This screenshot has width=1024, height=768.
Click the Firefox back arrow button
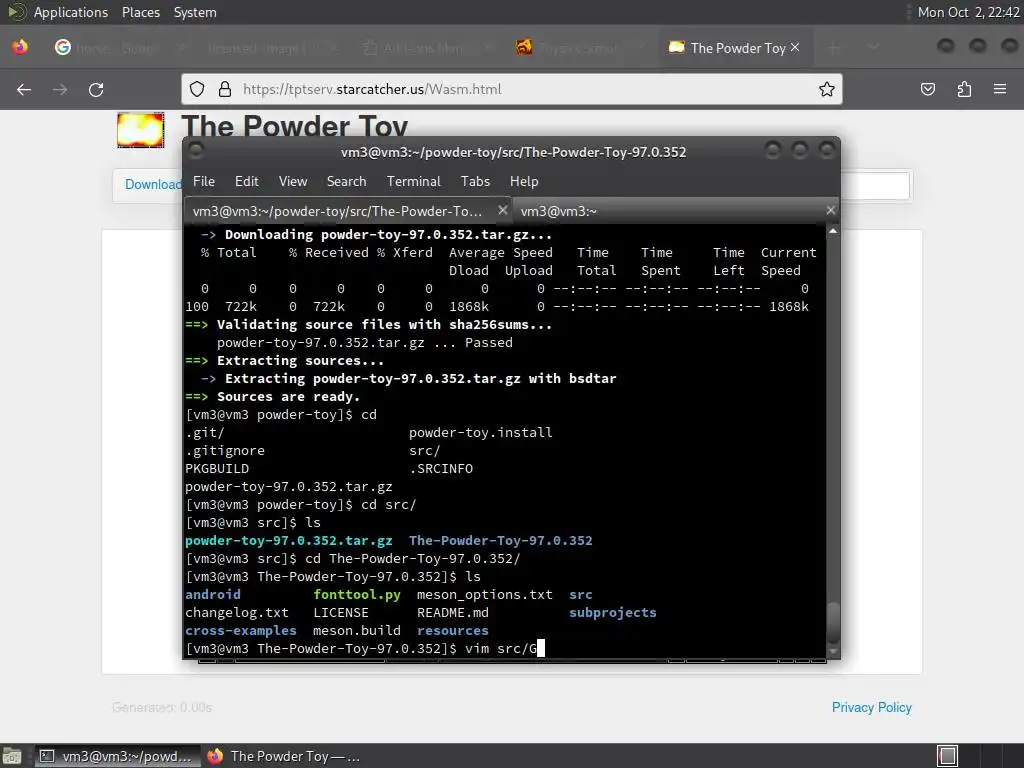[x=24, y=89]
